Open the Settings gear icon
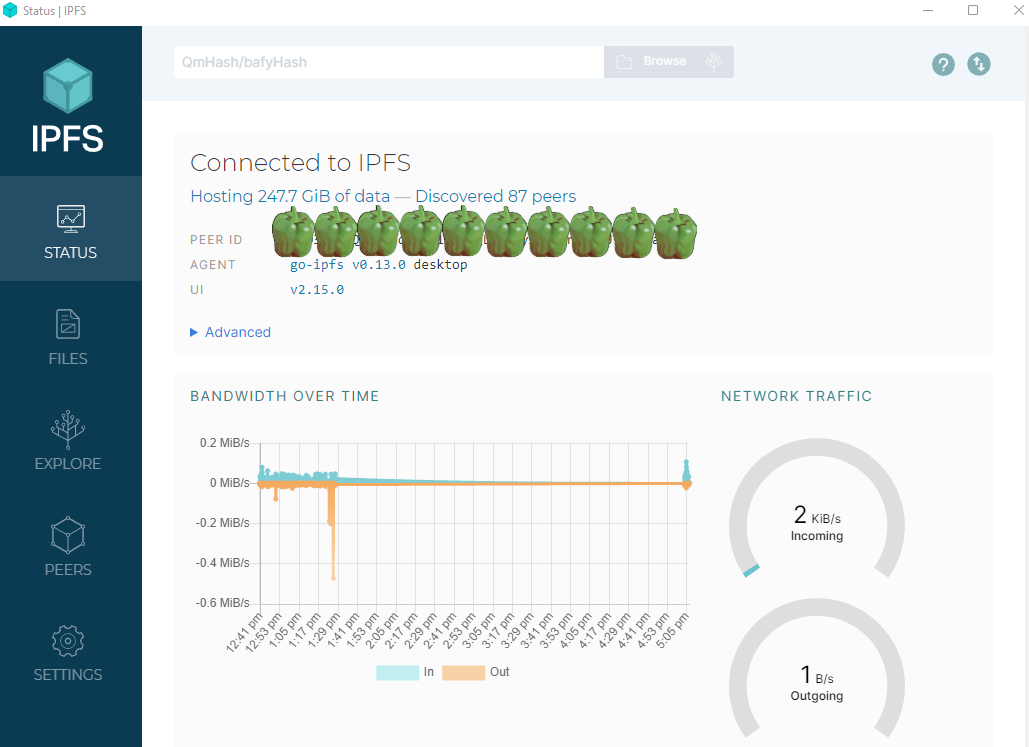The height and width of the screenshot is (747, 1029). pyautogui.click(x=68, y=641)
